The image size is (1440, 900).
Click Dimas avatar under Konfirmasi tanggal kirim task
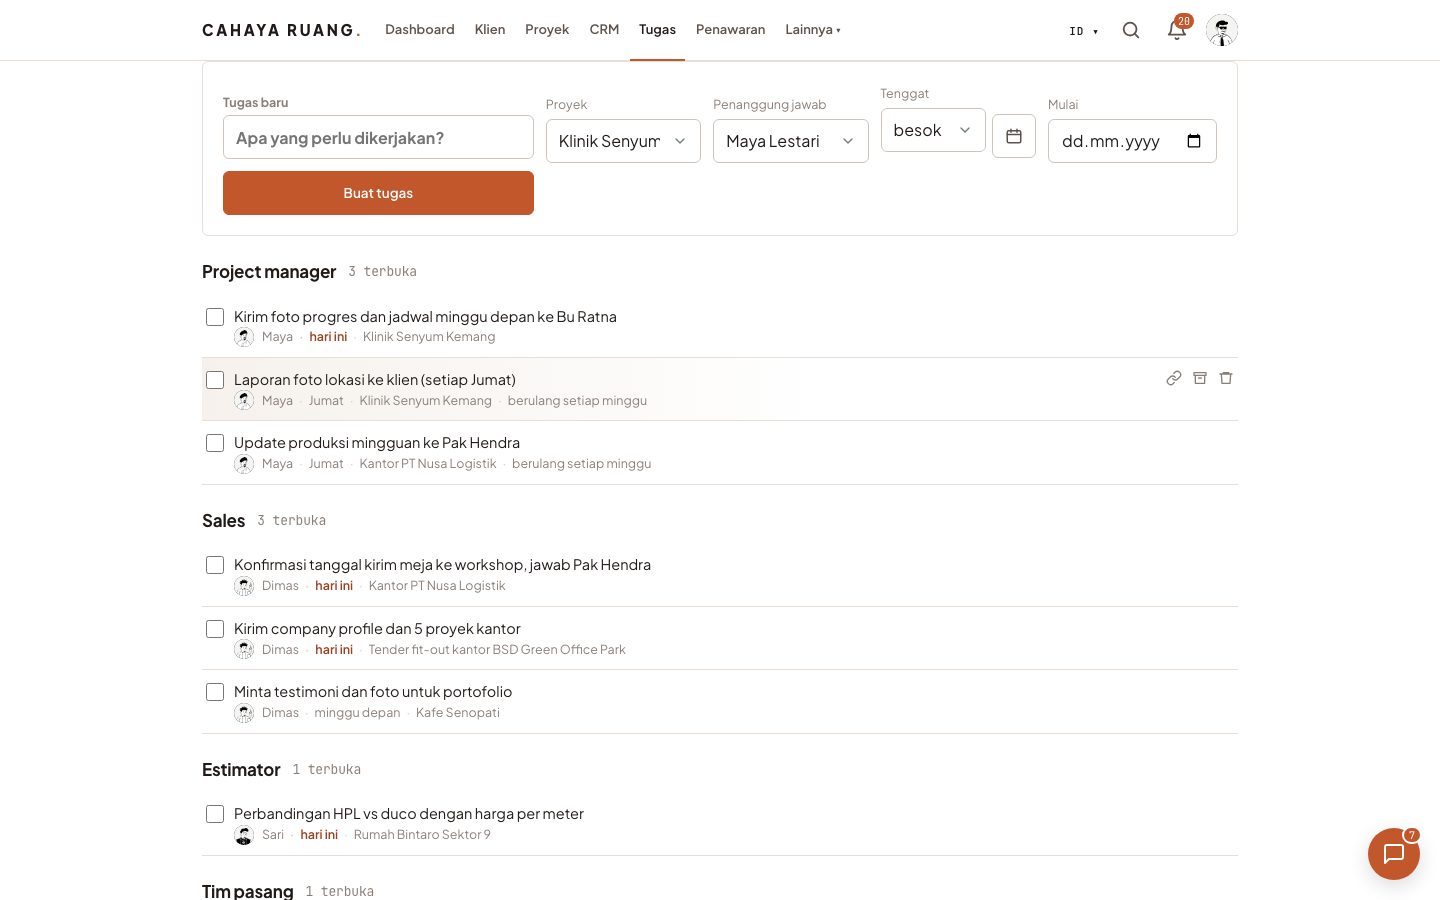[x=244, y=586]
